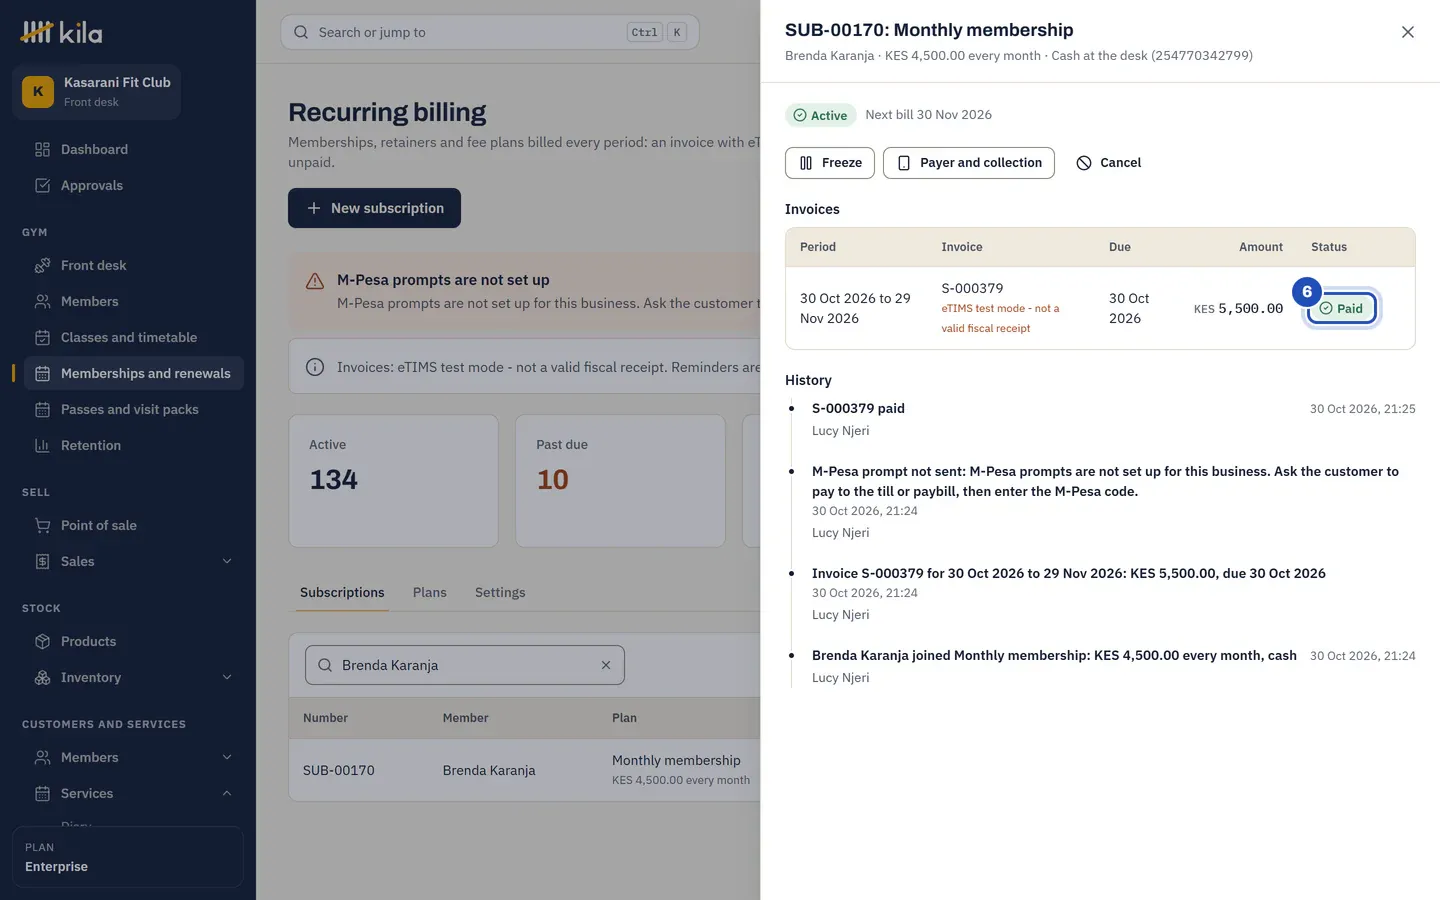This screenshot has height=900, width=1440.
Task: Open Passes and visit packs
Action: click(x=133, y=409)
